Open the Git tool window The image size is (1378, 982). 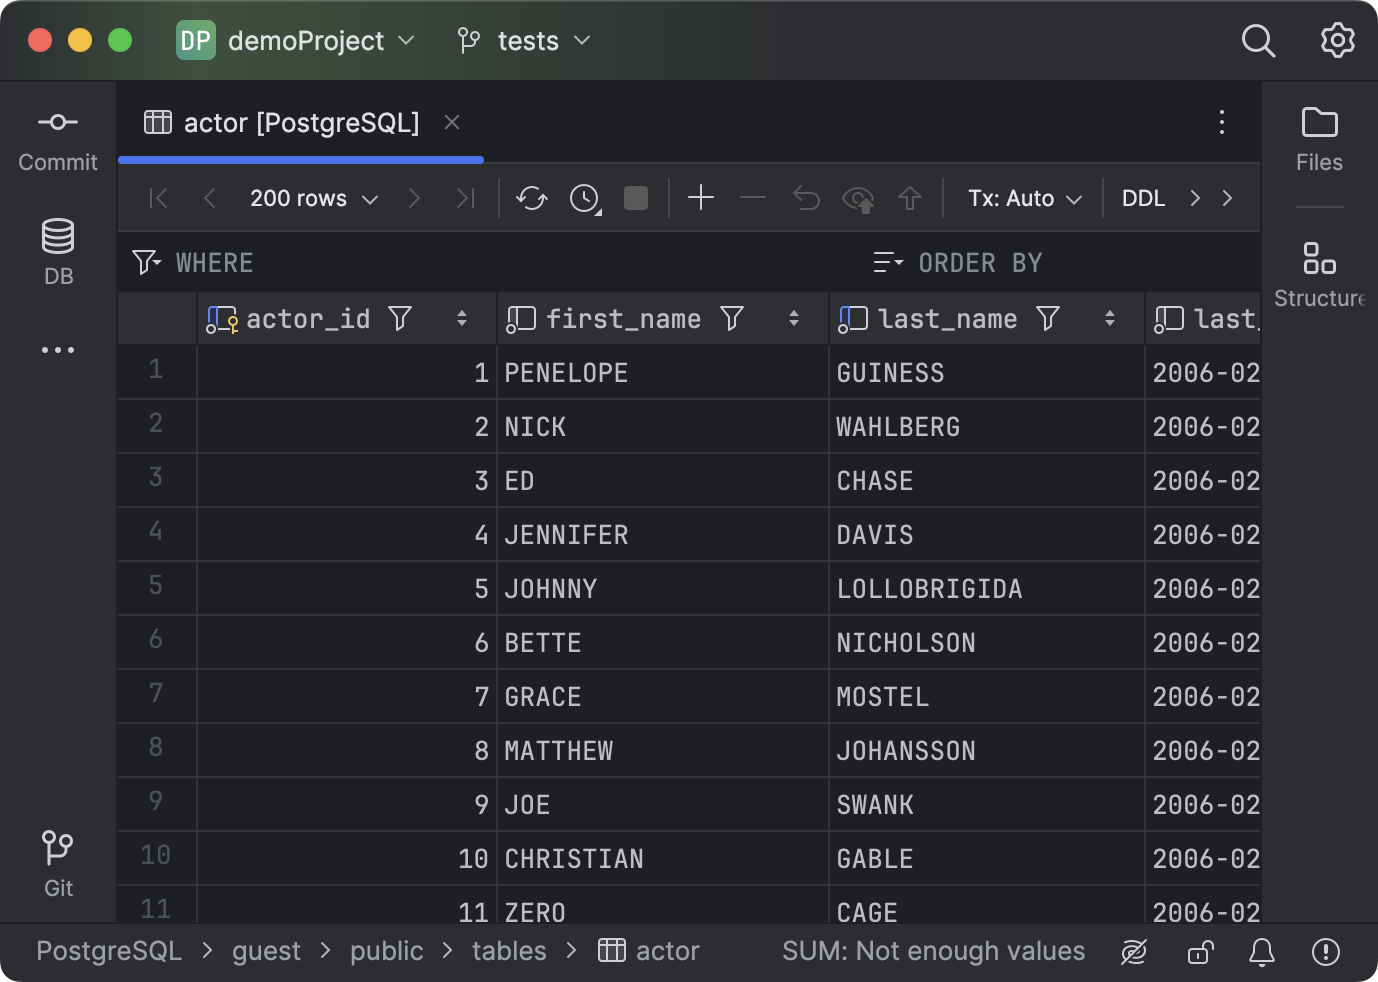click(x=57, y=860)
